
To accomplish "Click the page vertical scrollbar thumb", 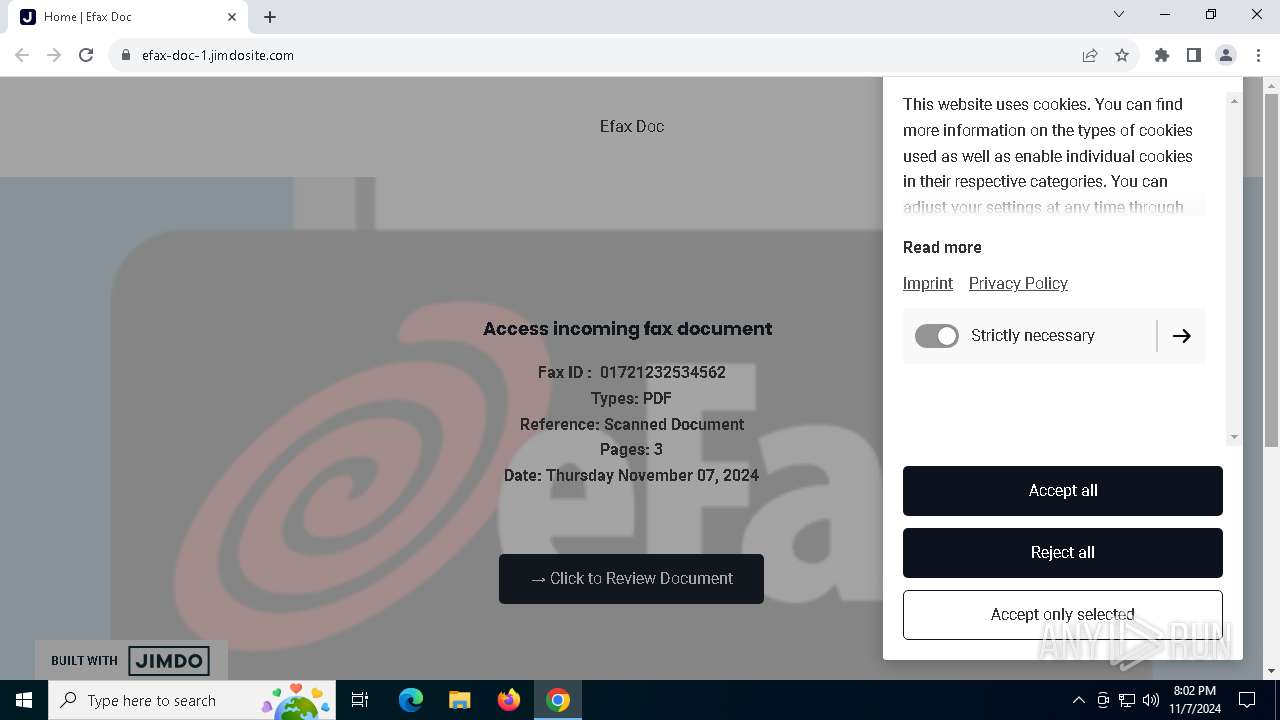I will (1271, 270).
